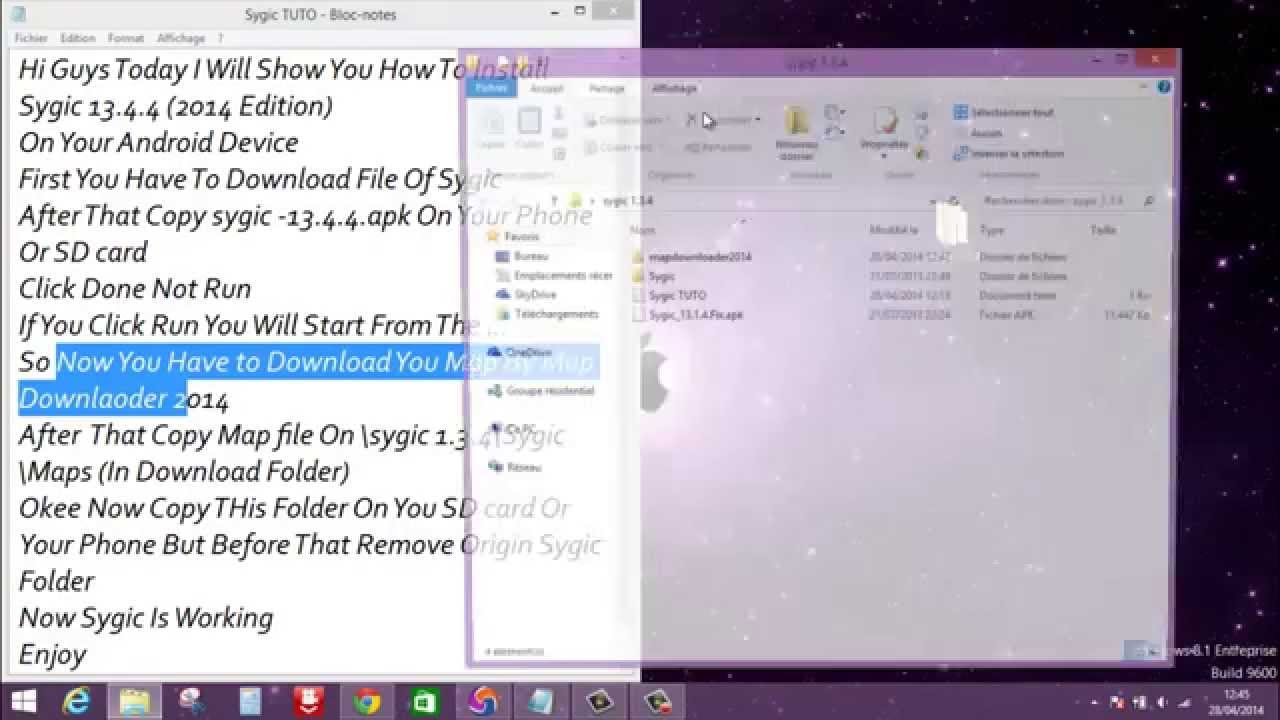Open the Start menu on the taskbar
The width and height of the screenshot is (1280, 720).
click(24, 701)
